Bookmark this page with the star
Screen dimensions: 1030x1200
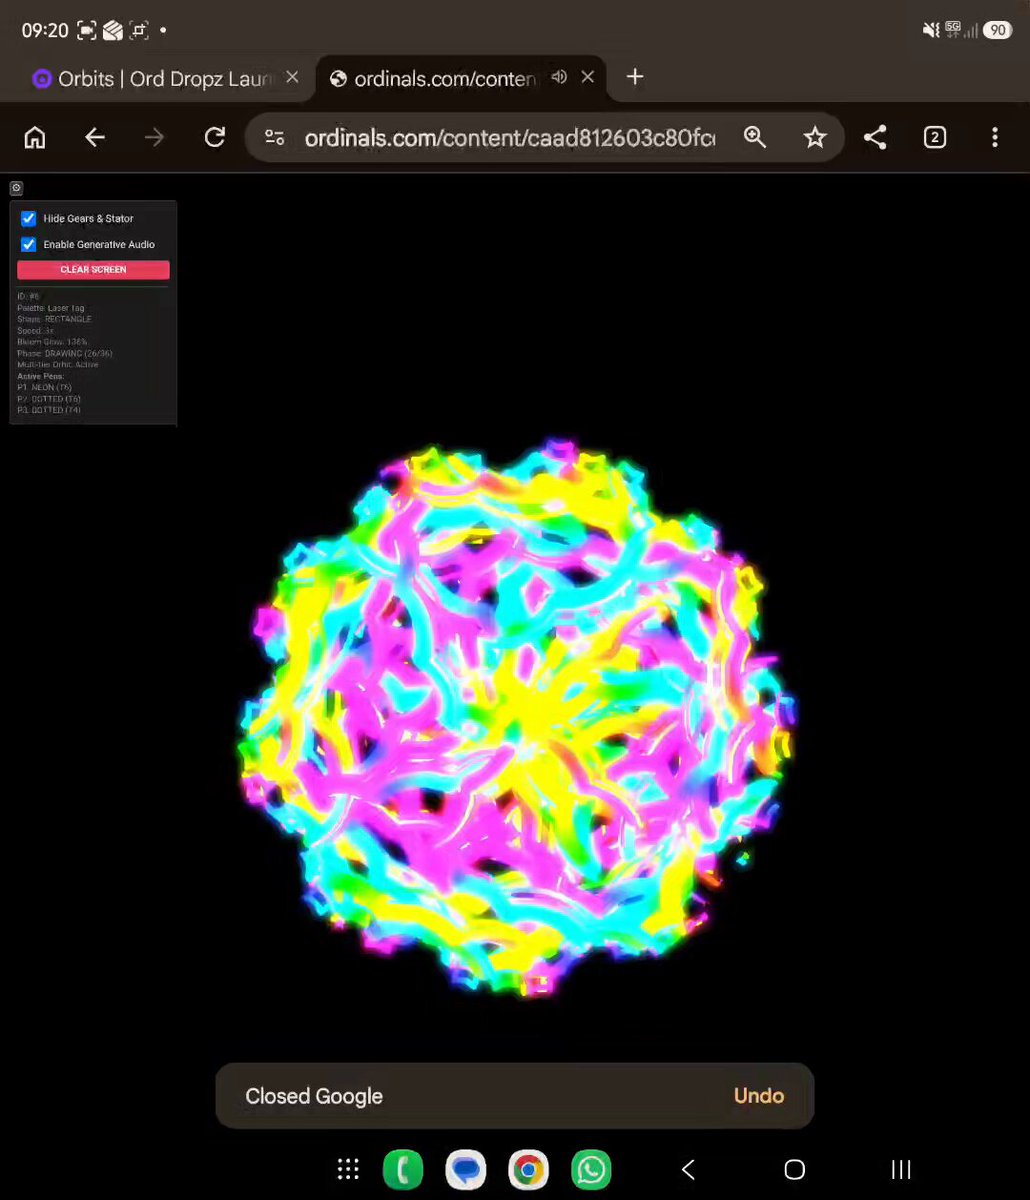pyautogui.click(x=815, y=138)
